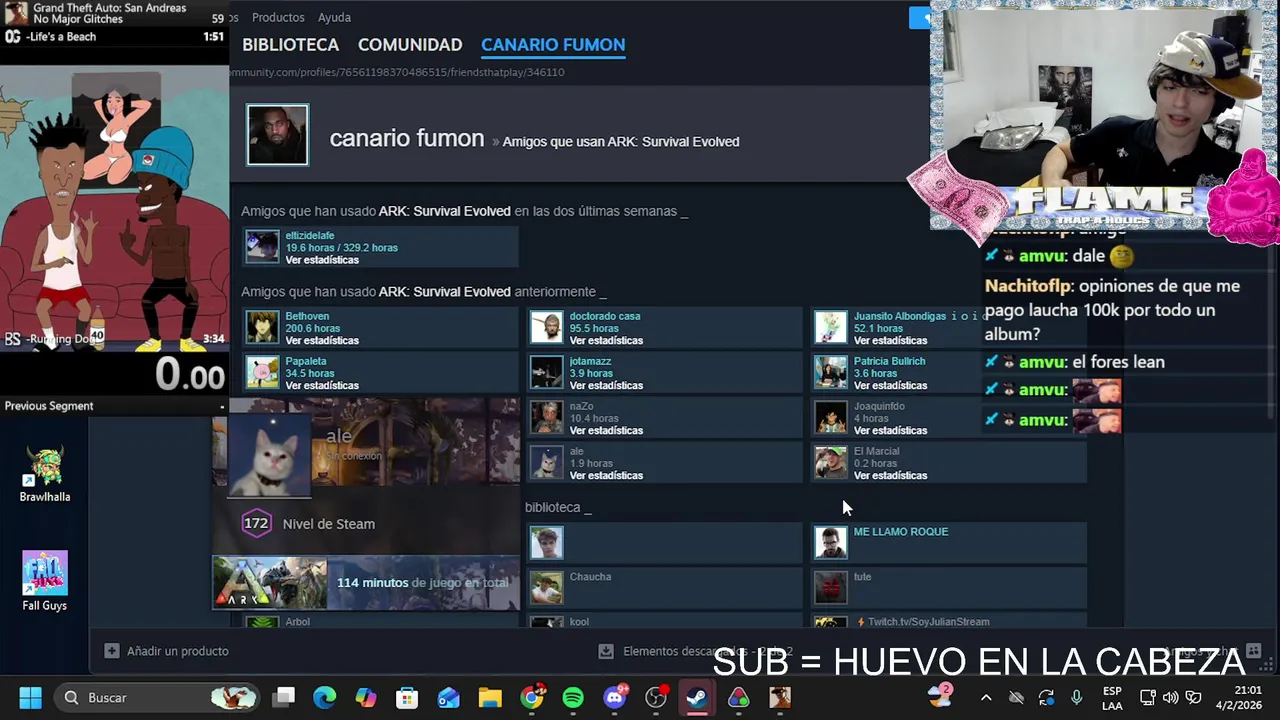Image resolution: width=1280 pixels, height=720 pixels.
Task: Open Joaquinfdo avatar icon
Action: pos(831,417)
